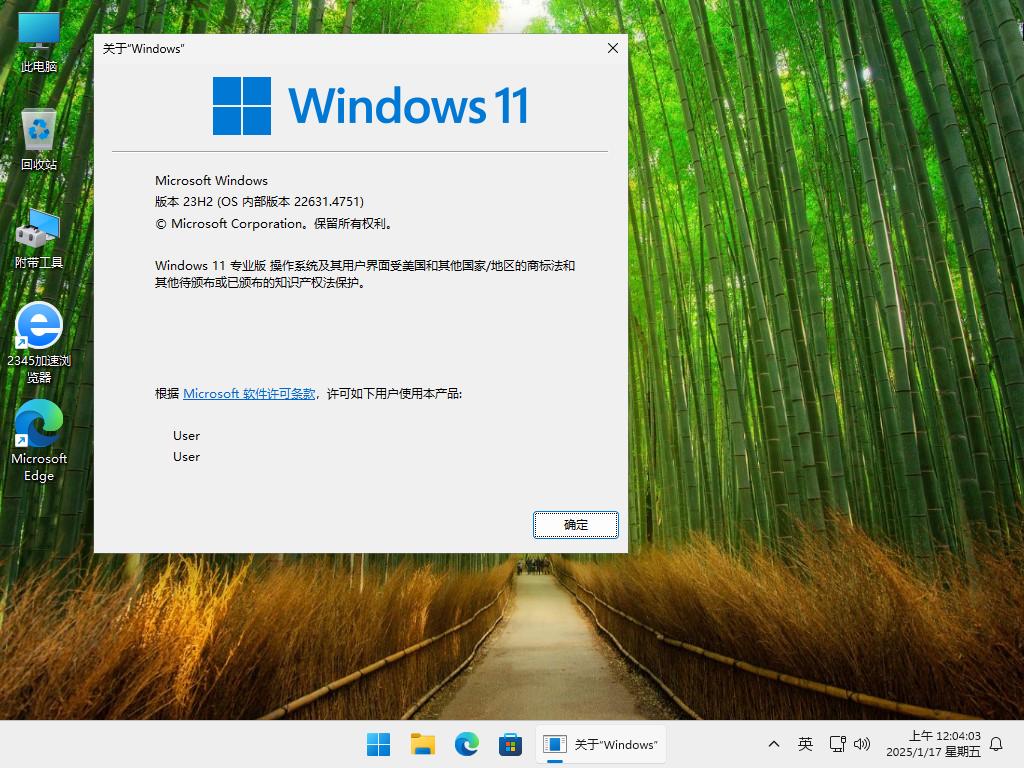This screenshot has width=1024, height=768.
Task: Click the © Microsoft Corporation copyright line
Action: 274,223
